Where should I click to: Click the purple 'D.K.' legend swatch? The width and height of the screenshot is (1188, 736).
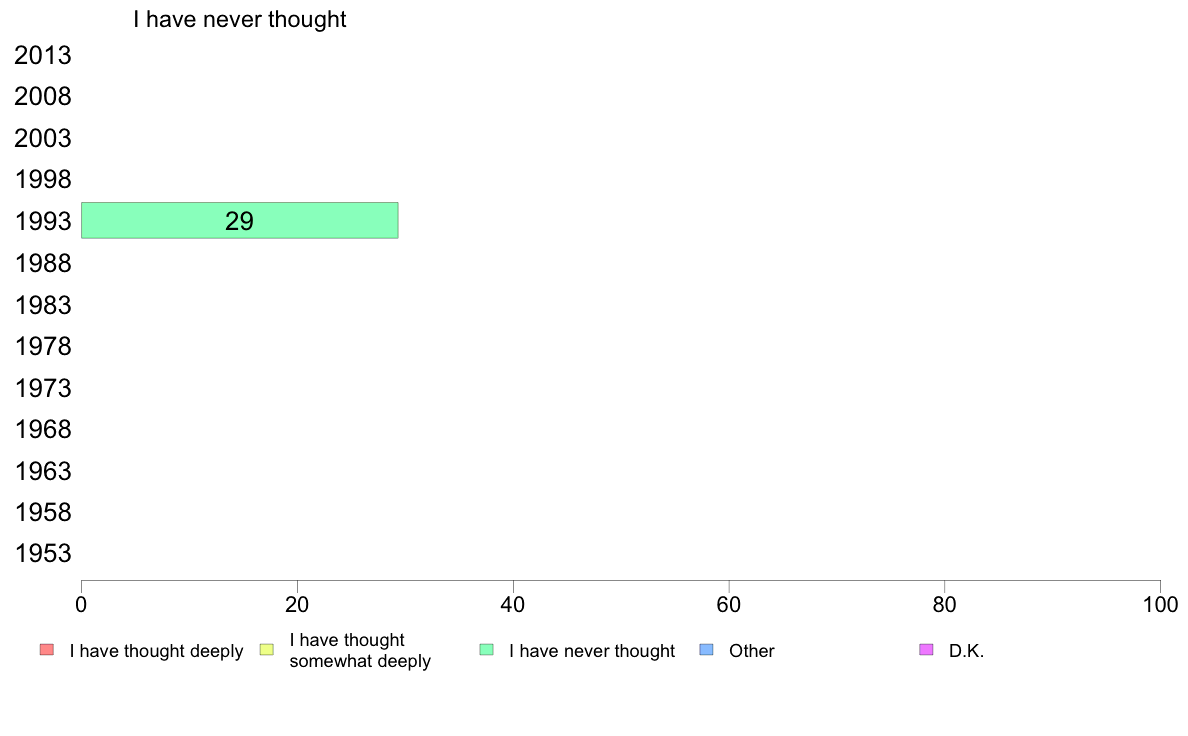coord(926,650)
